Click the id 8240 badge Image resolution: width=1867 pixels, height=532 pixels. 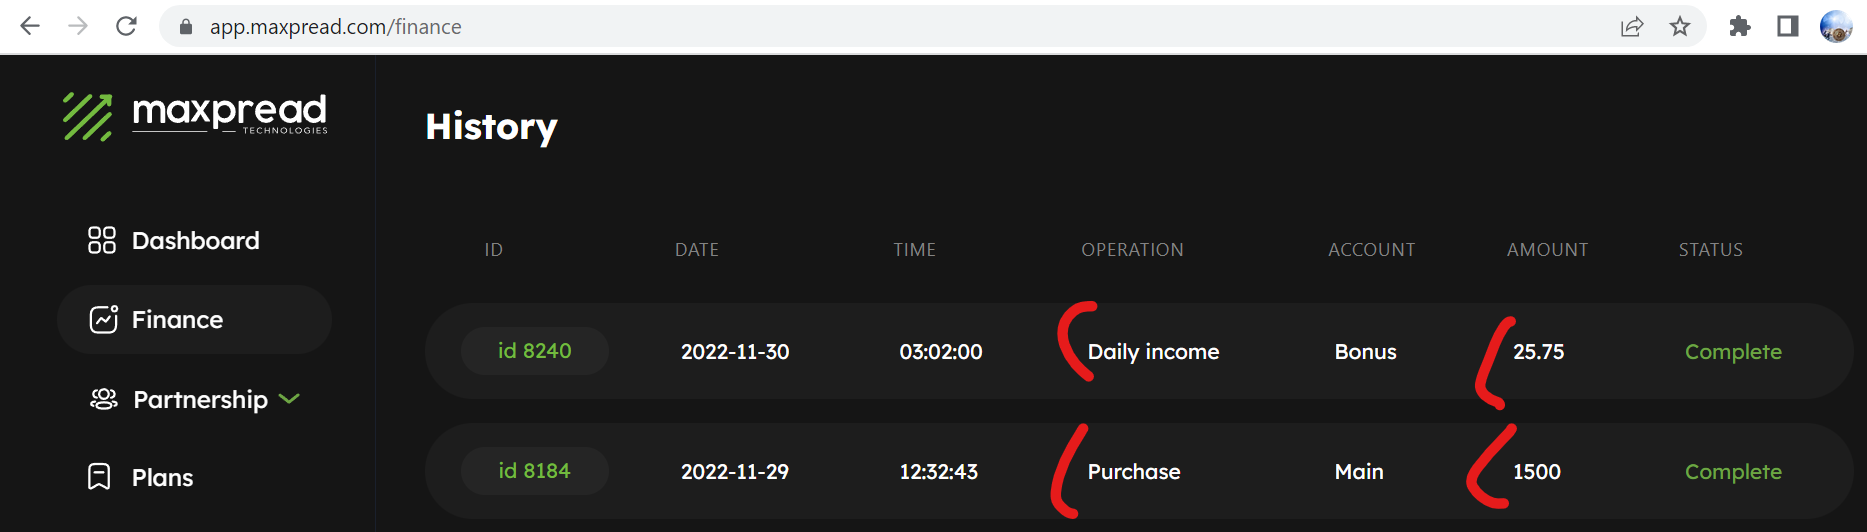535,351
